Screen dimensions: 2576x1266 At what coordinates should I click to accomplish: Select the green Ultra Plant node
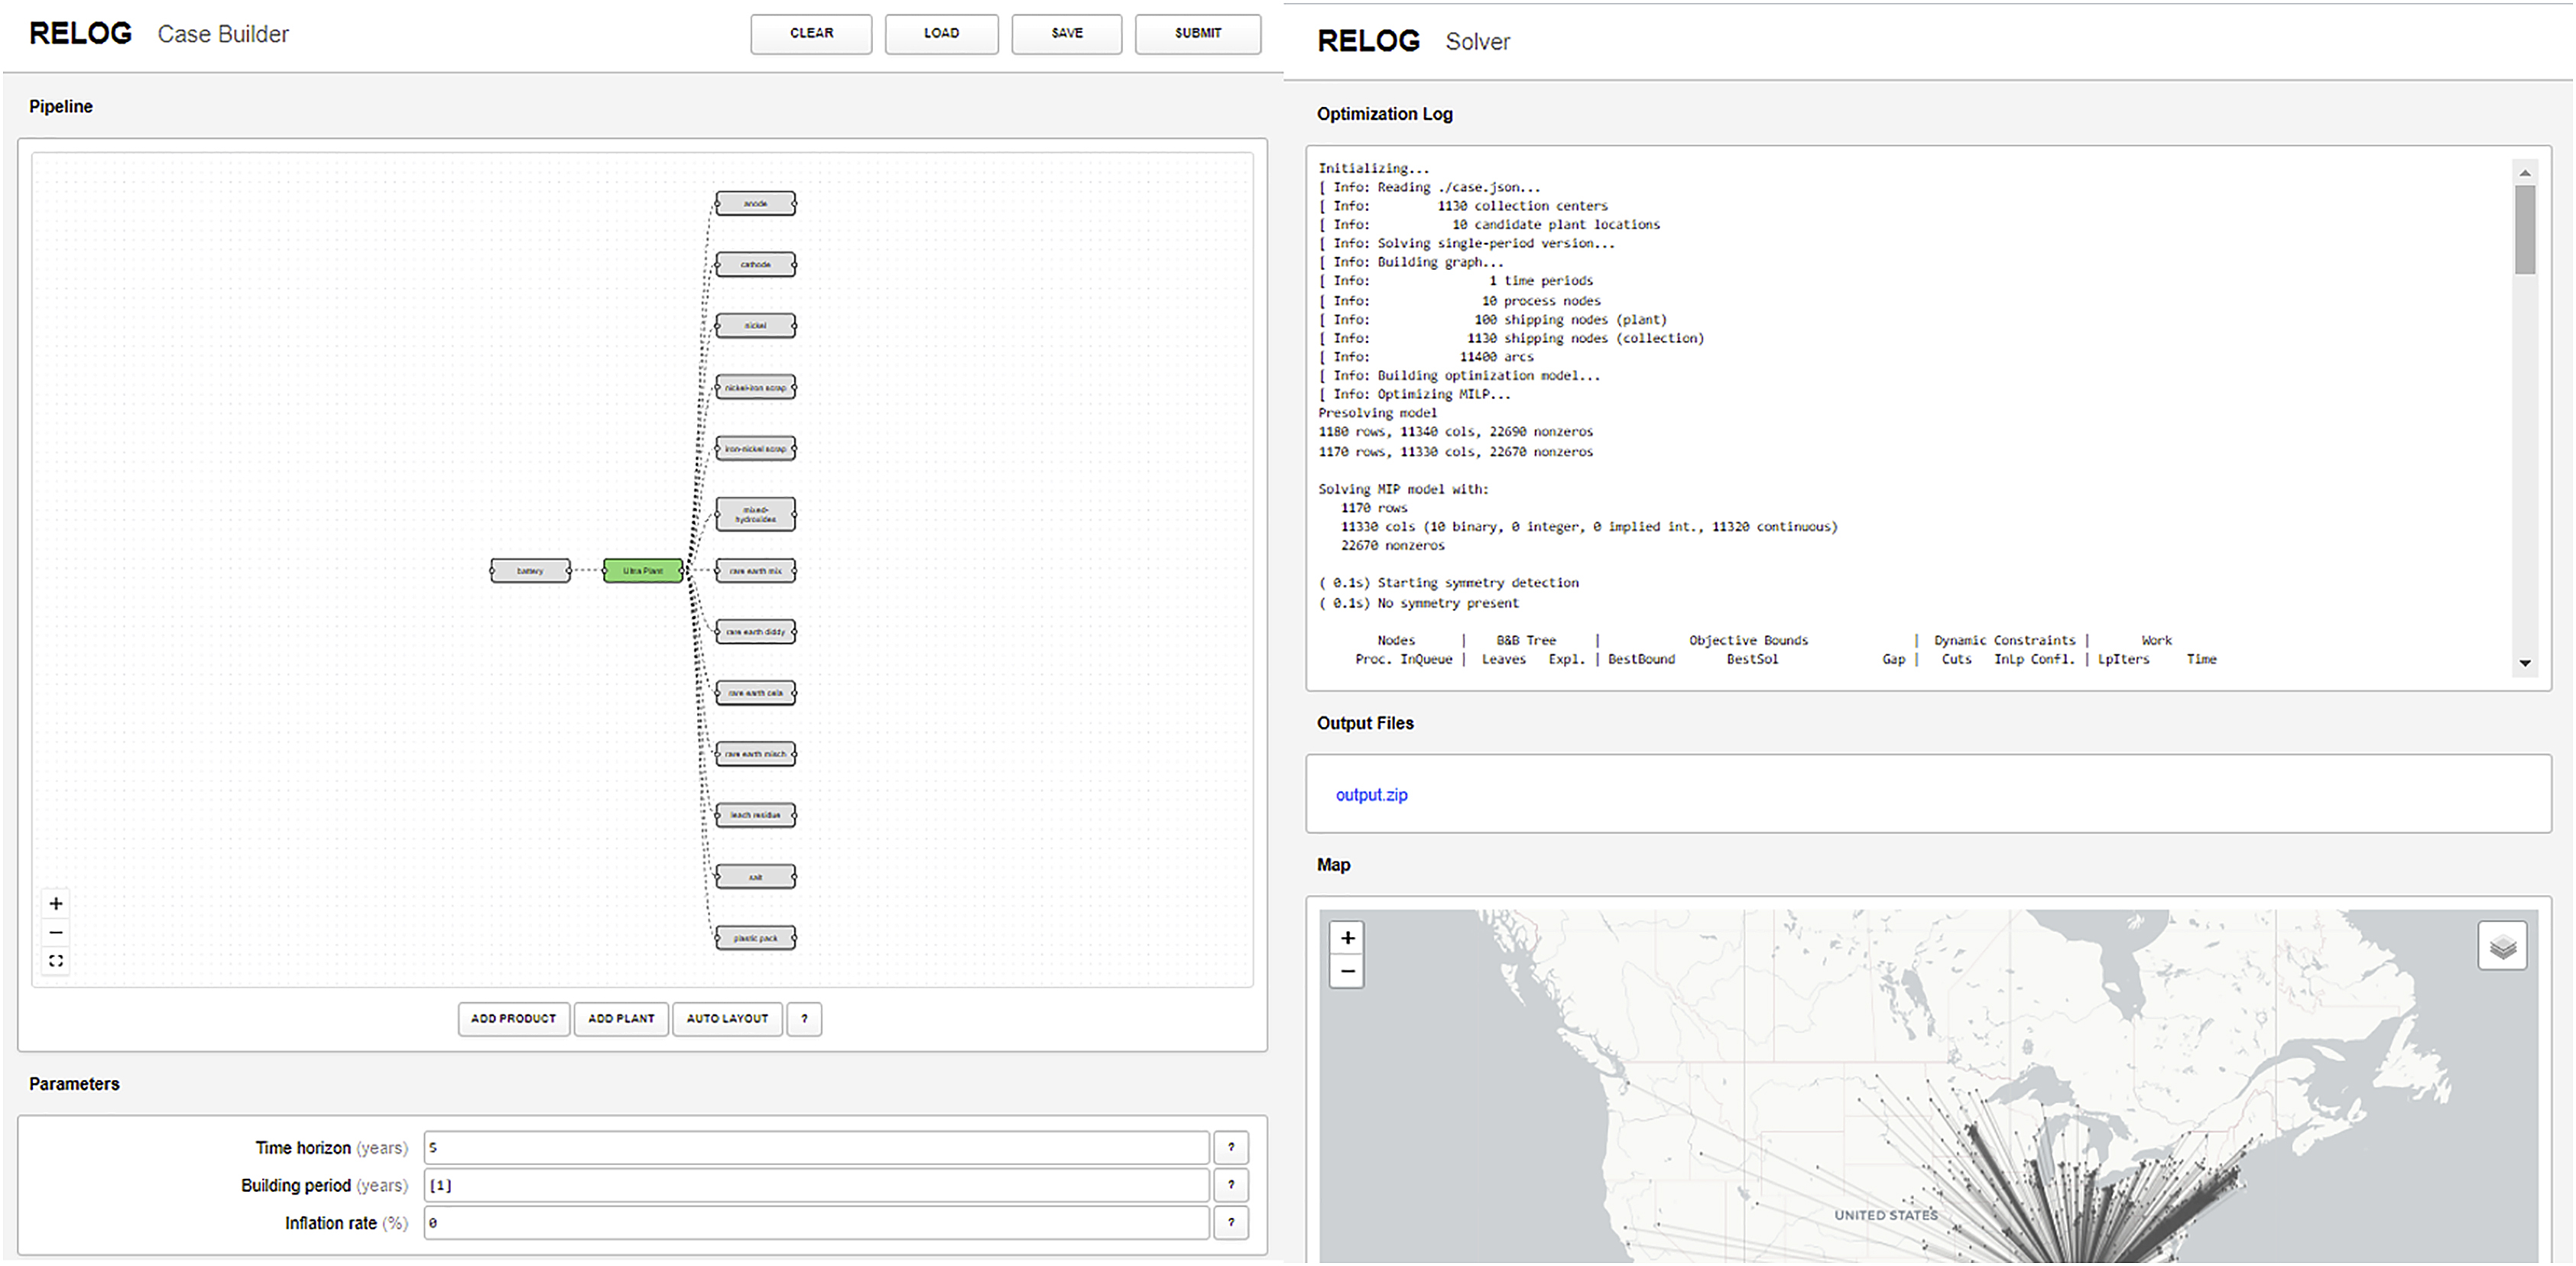[643, 571]
